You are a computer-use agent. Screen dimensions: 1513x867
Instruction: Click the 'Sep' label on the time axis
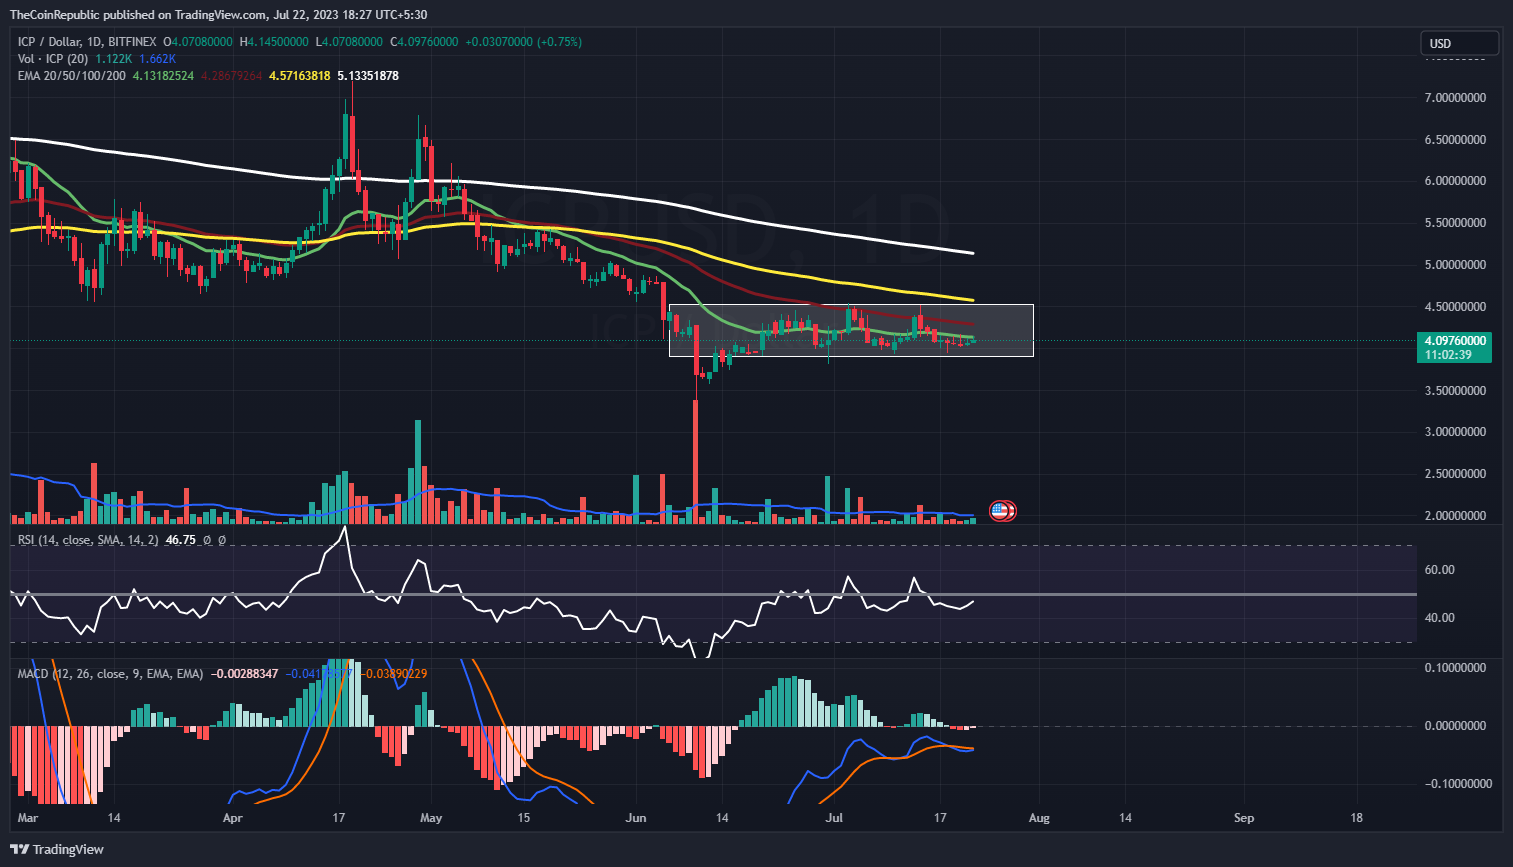coord(1244,818)
